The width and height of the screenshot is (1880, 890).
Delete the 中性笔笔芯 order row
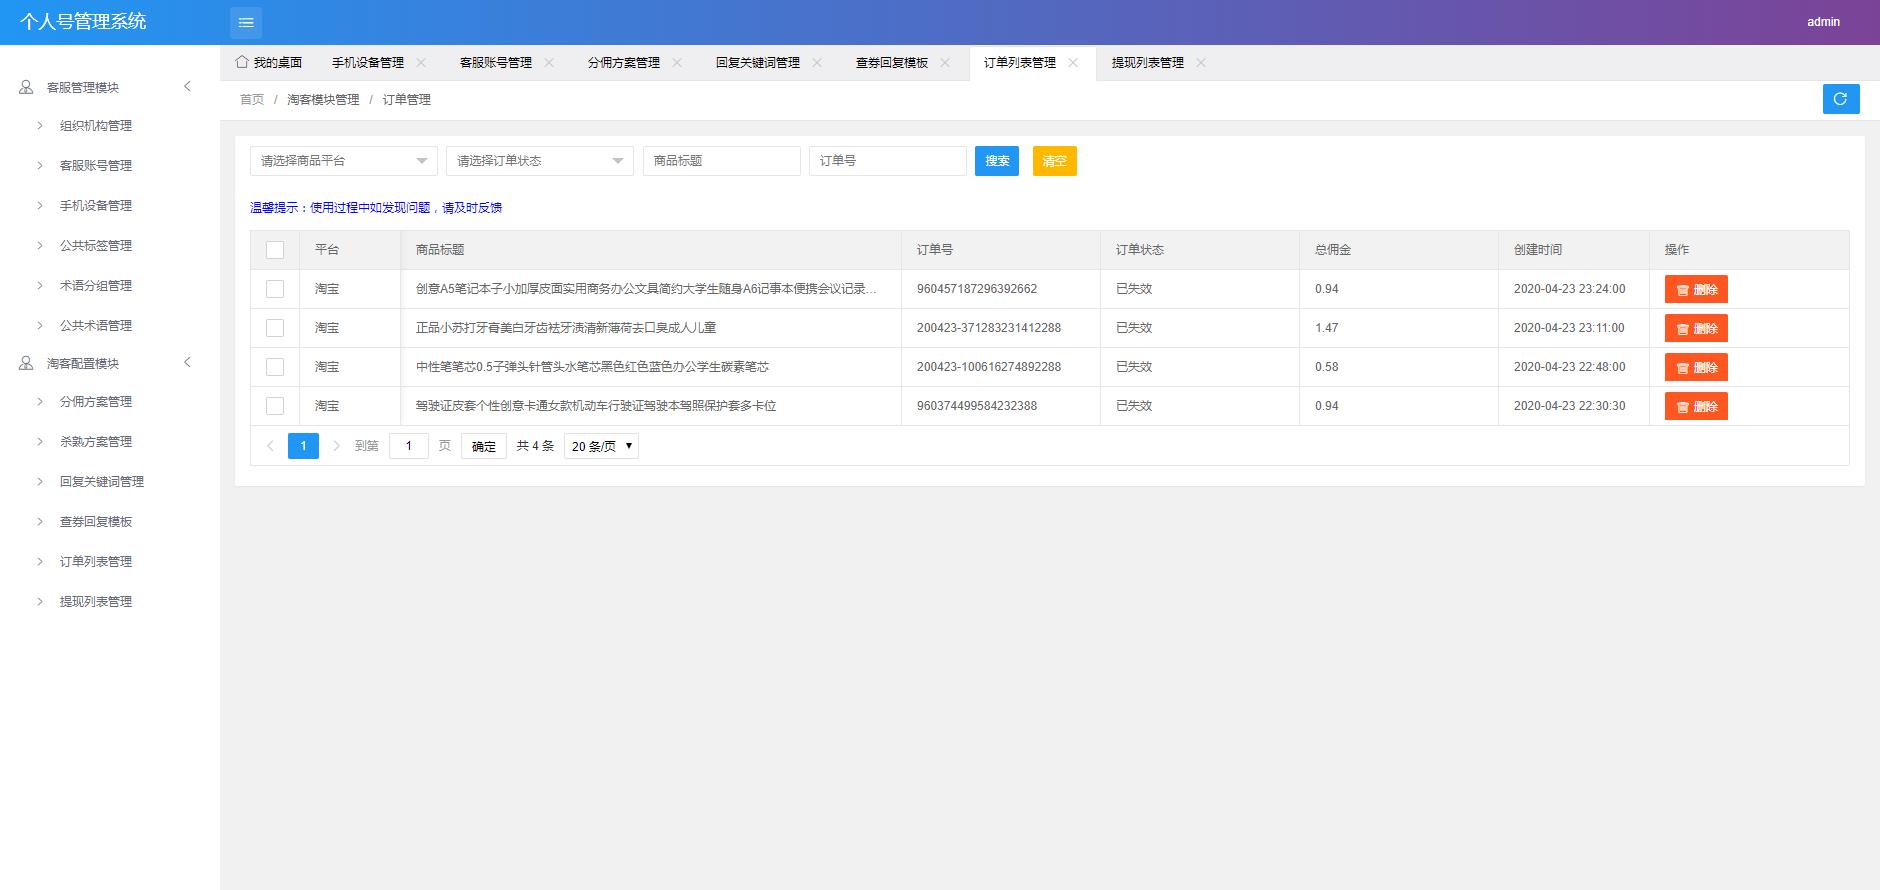[1696, 367]
